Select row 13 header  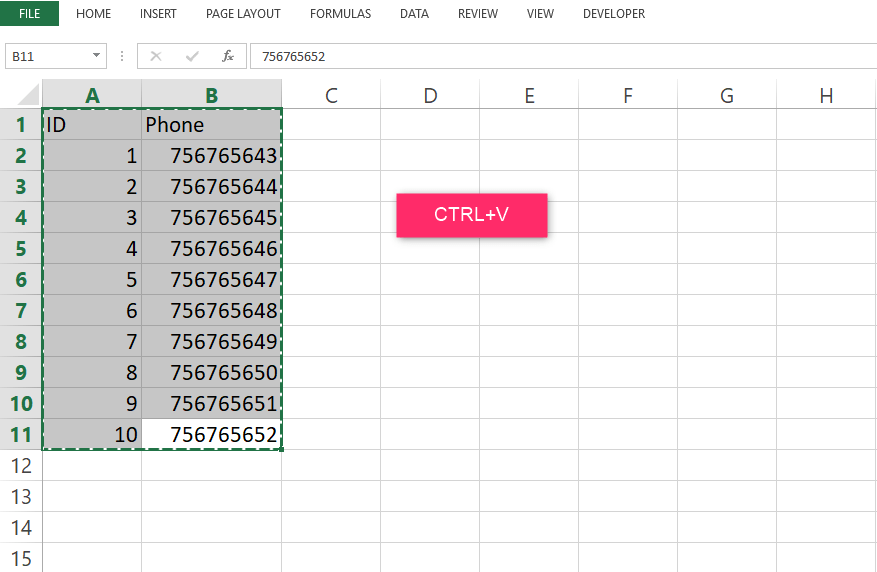point(21,497)
